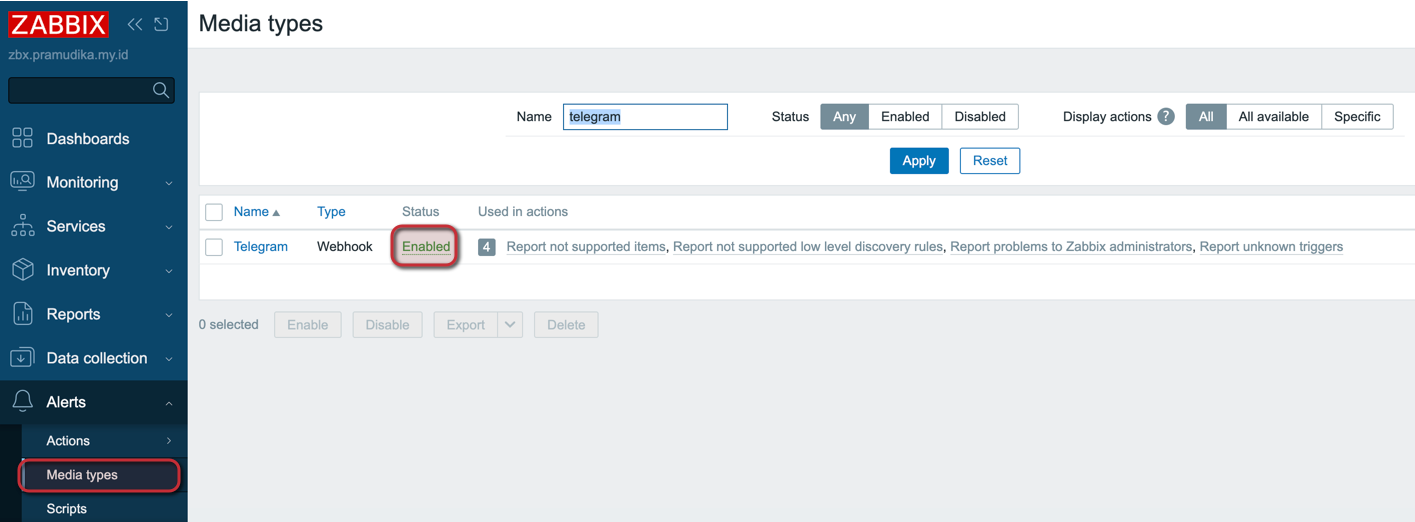Sort table by Name column header
1415x522 pixels.
coord(251,212)
